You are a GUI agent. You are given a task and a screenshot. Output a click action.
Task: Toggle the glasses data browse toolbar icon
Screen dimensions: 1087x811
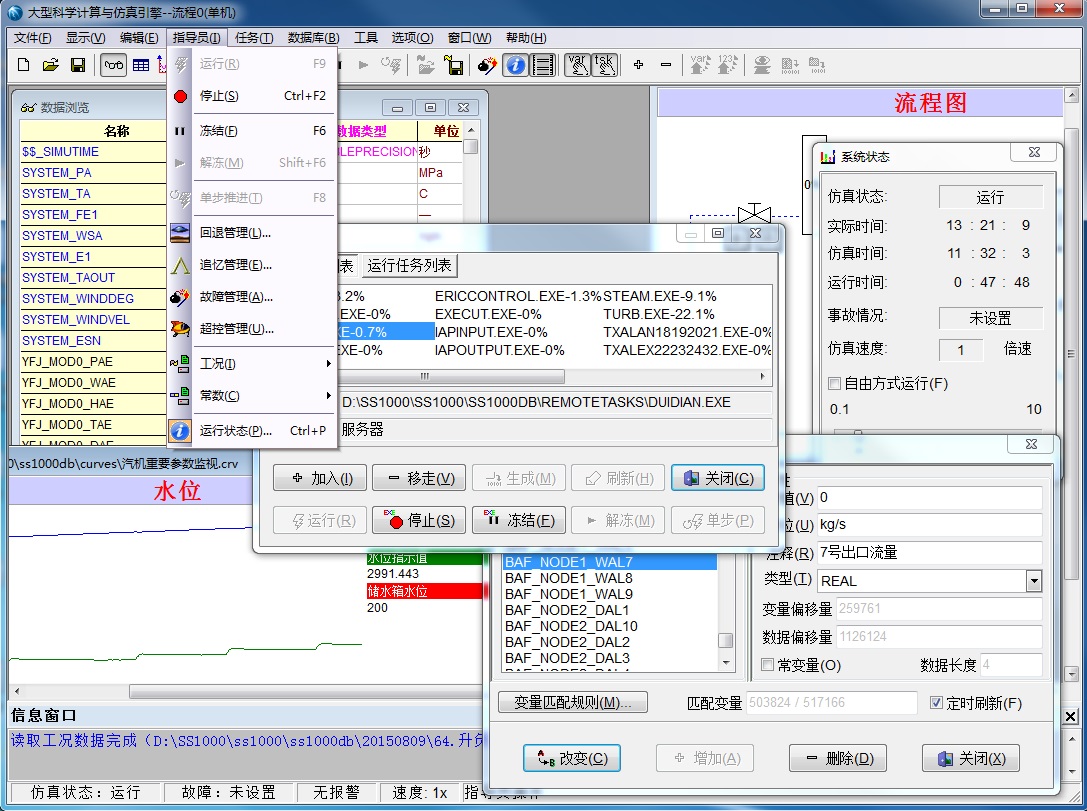(x=113, y=65)
